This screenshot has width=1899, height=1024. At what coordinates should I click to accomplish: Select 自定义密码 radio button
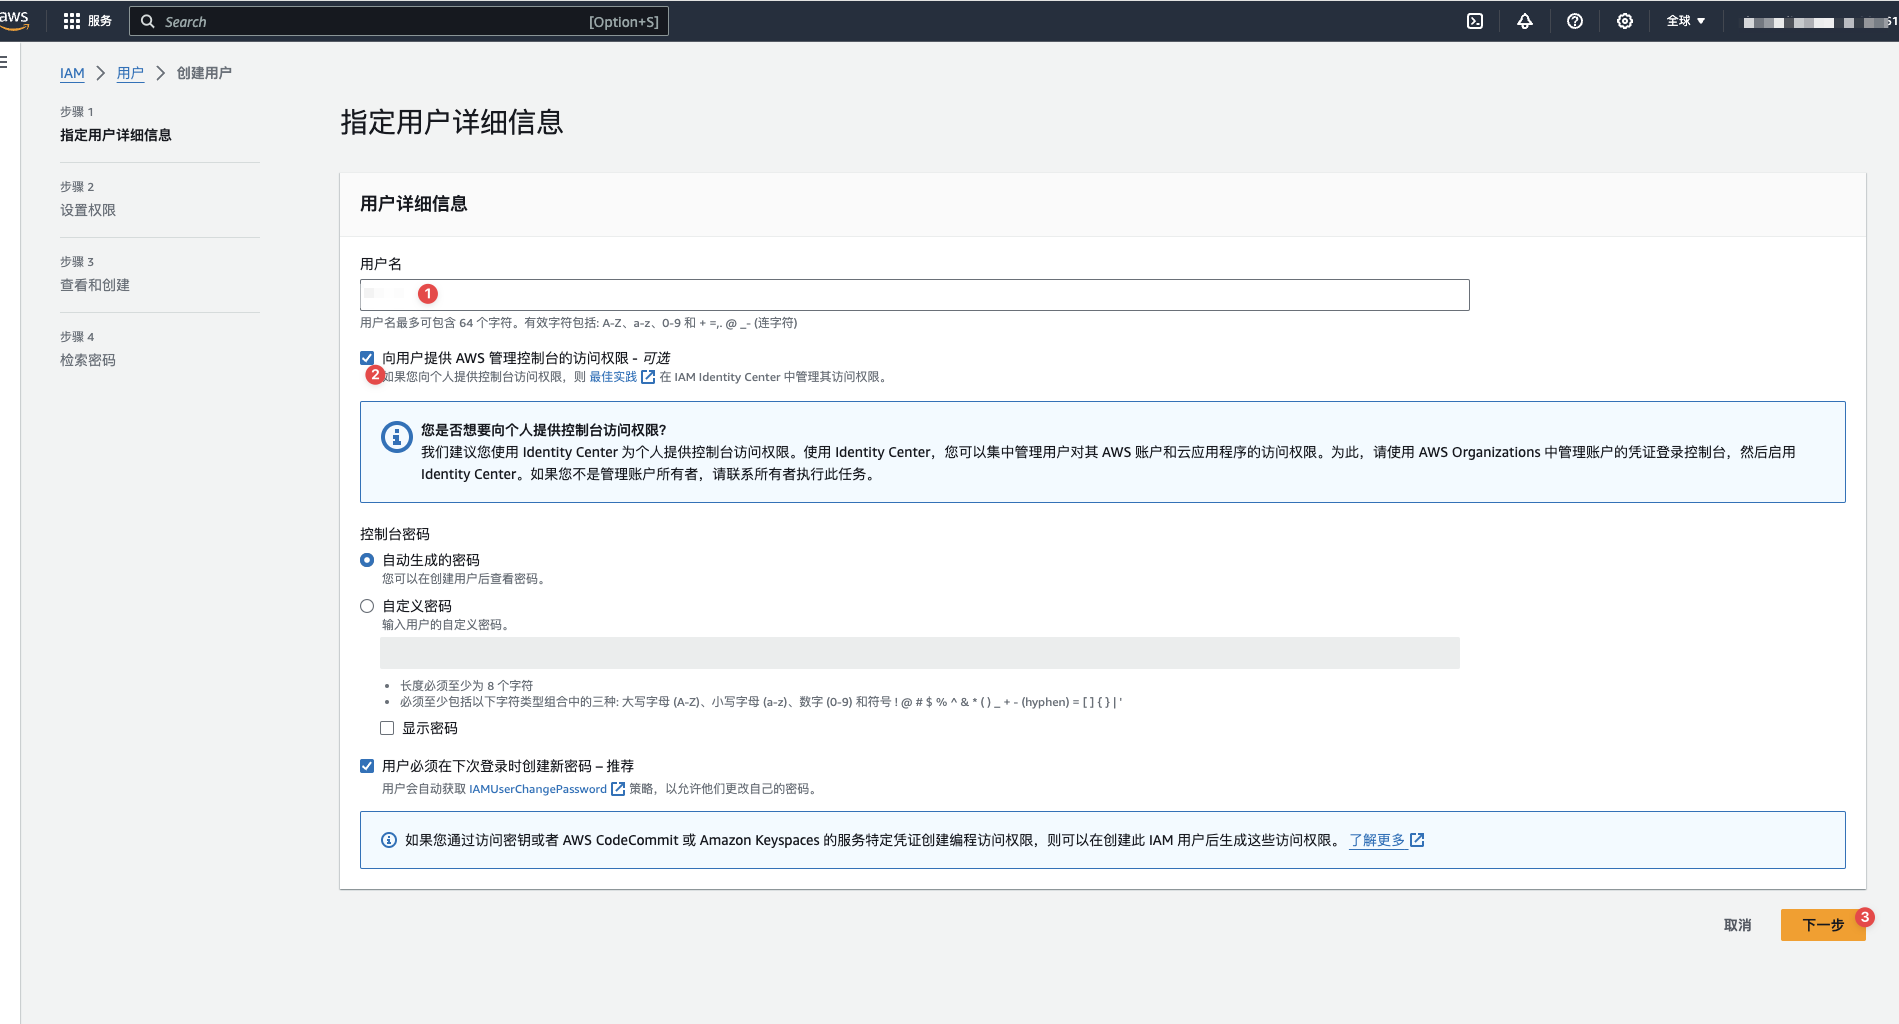[x=367, y=606]
